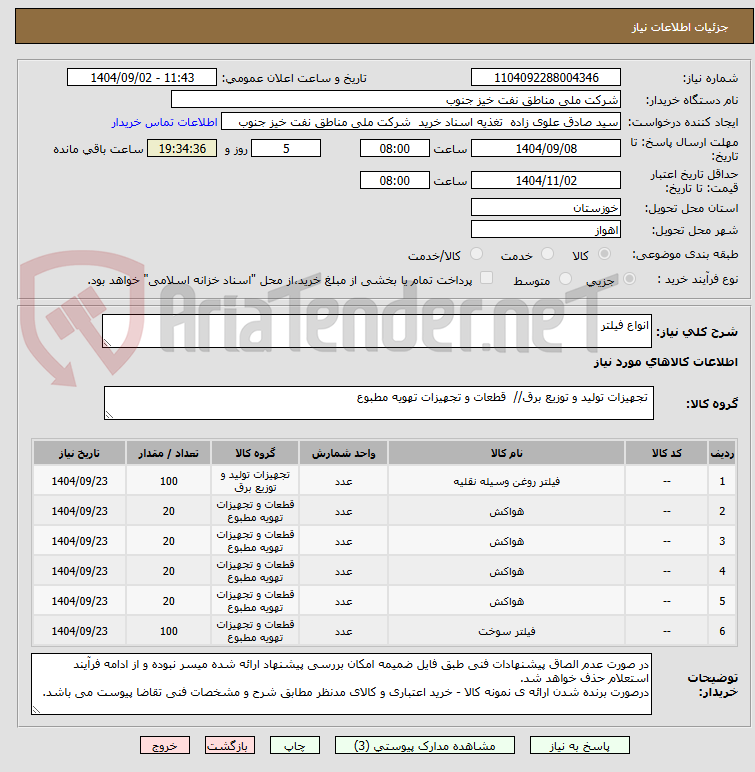Select the جزیی purchase type radio
Image resolution: width=755 pixels, height=772 pixels.
click(x=629, y=279)
